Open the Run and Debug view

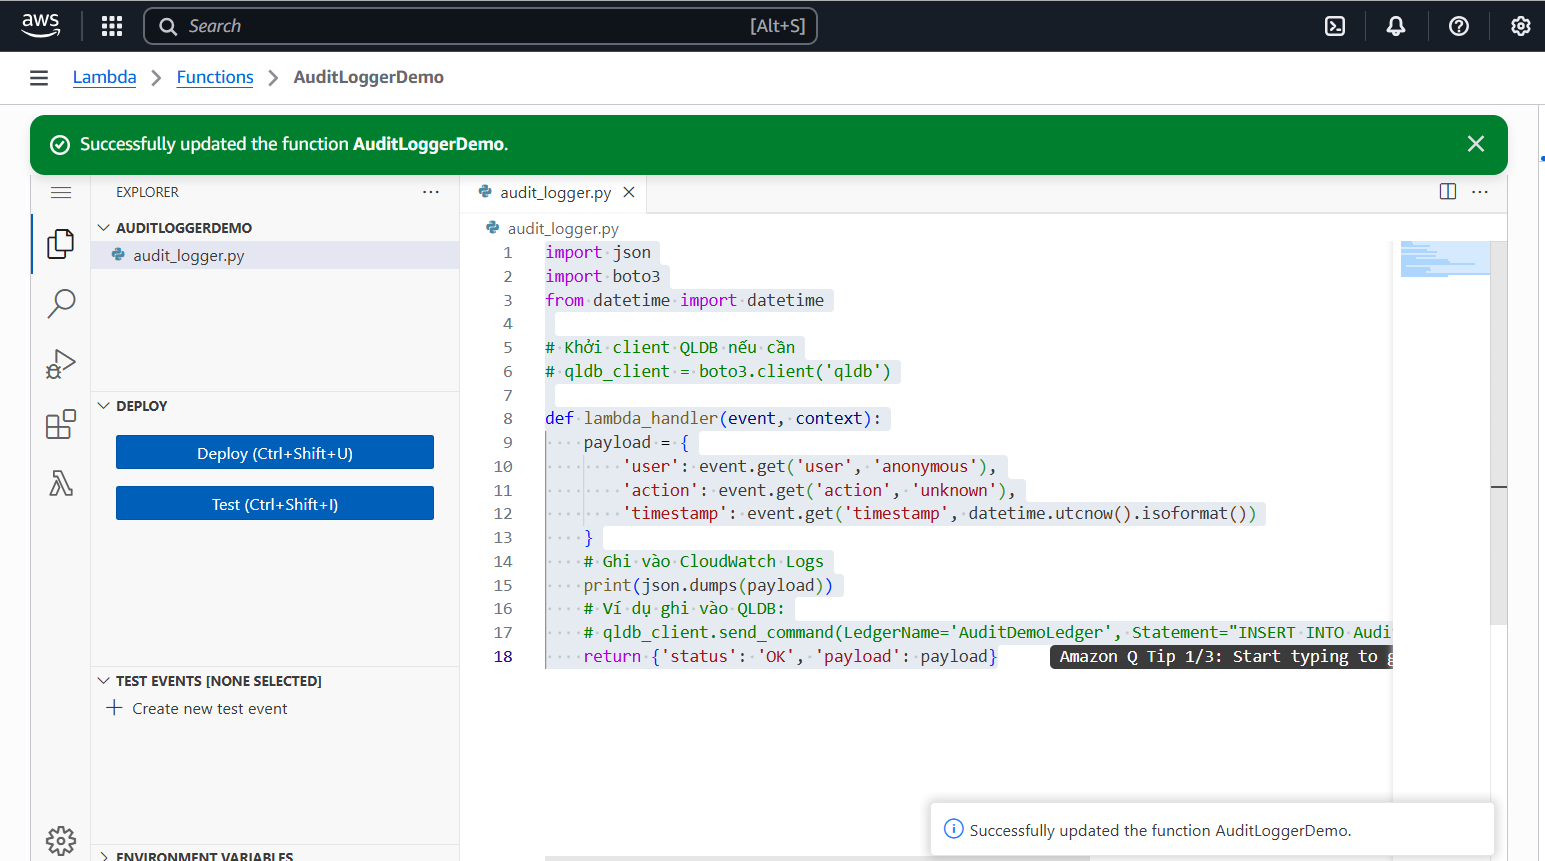61,364
